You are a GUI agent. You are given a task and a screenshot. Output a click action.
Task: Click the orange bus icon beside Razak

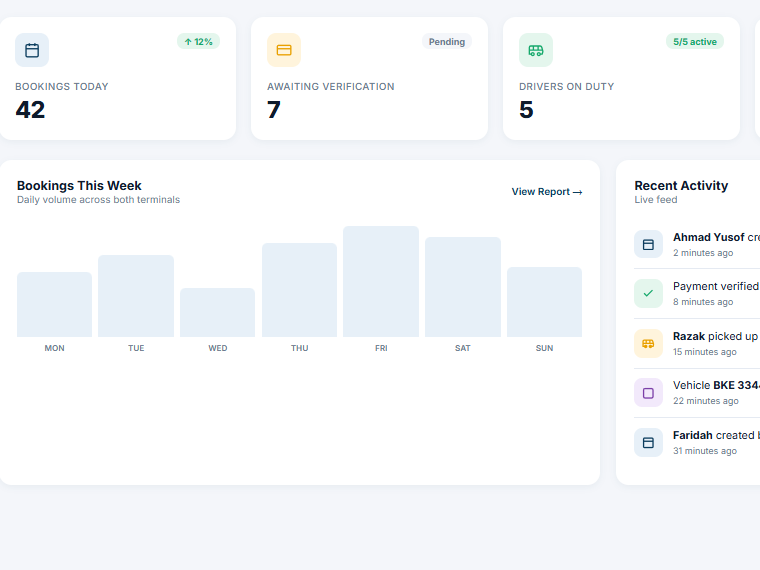(649, 343)
